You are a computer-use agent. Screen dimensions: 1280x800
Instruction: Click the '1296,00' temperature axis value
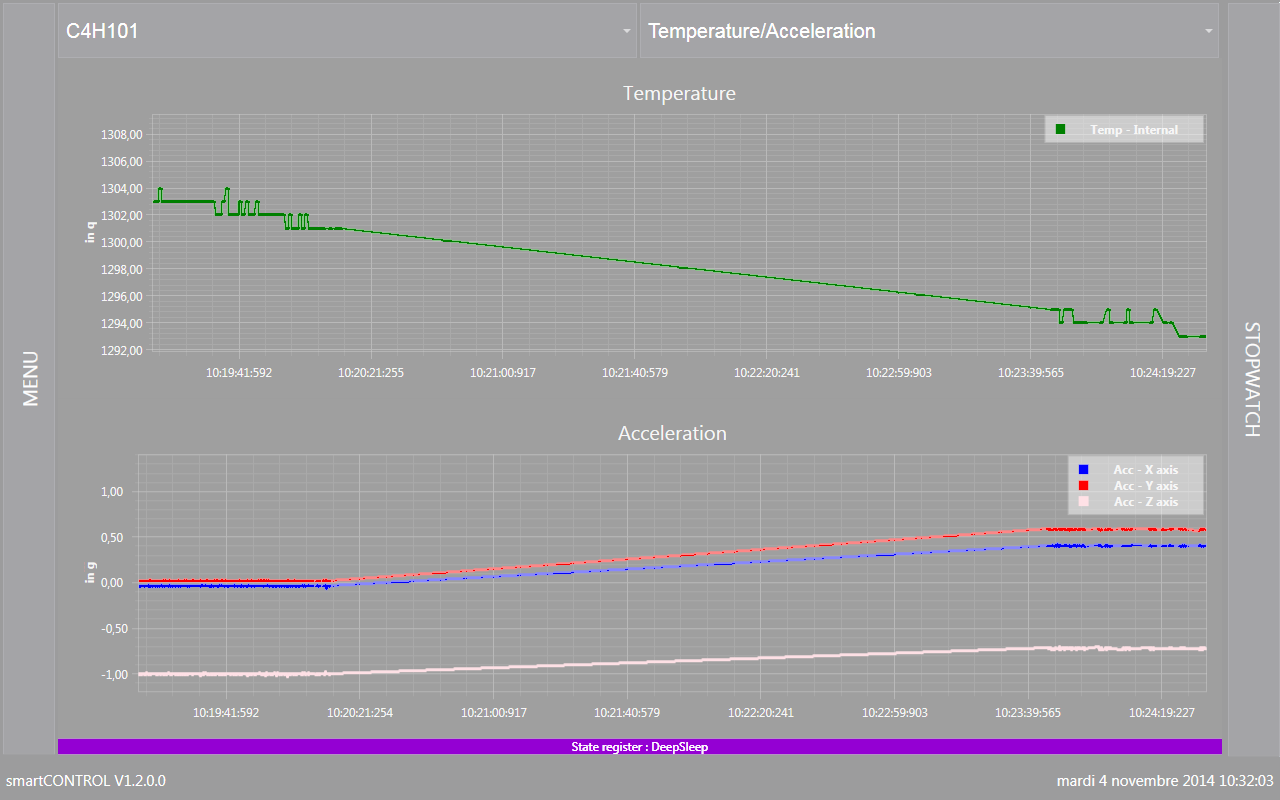pos(122,297)
